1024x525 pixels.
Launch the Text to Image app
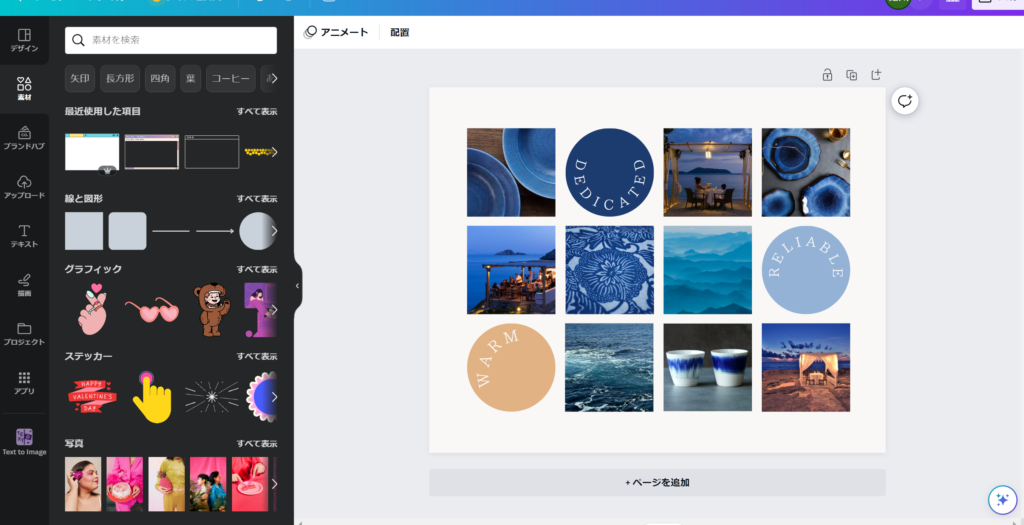click(x=24, y=441)
